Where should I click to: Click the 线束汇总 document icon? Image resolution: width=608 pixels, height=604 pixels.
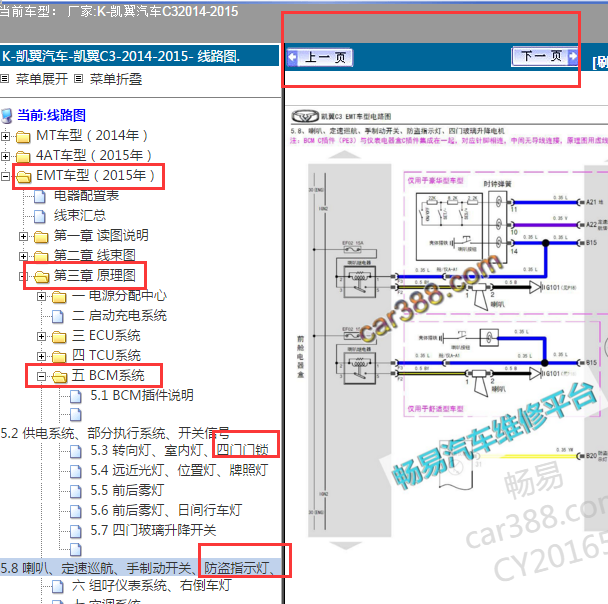[x=40, y=216]
